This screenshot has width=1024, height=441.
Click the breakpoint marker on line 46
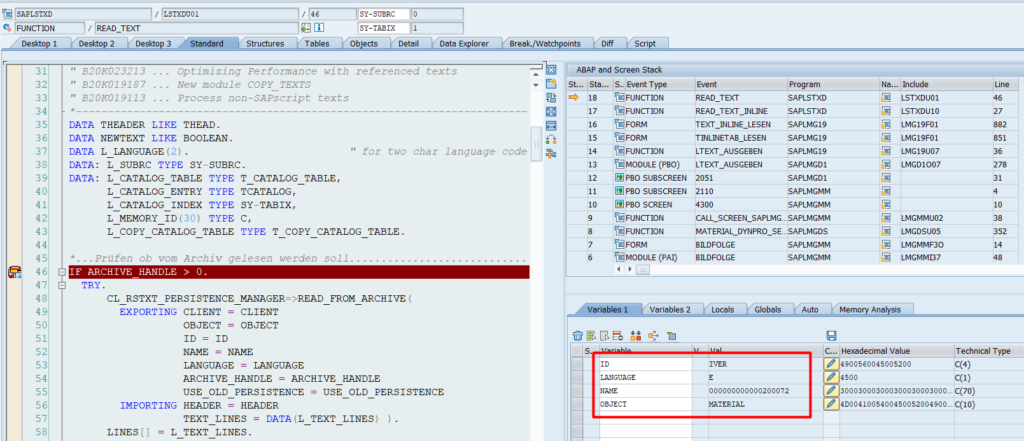[15, 272]
